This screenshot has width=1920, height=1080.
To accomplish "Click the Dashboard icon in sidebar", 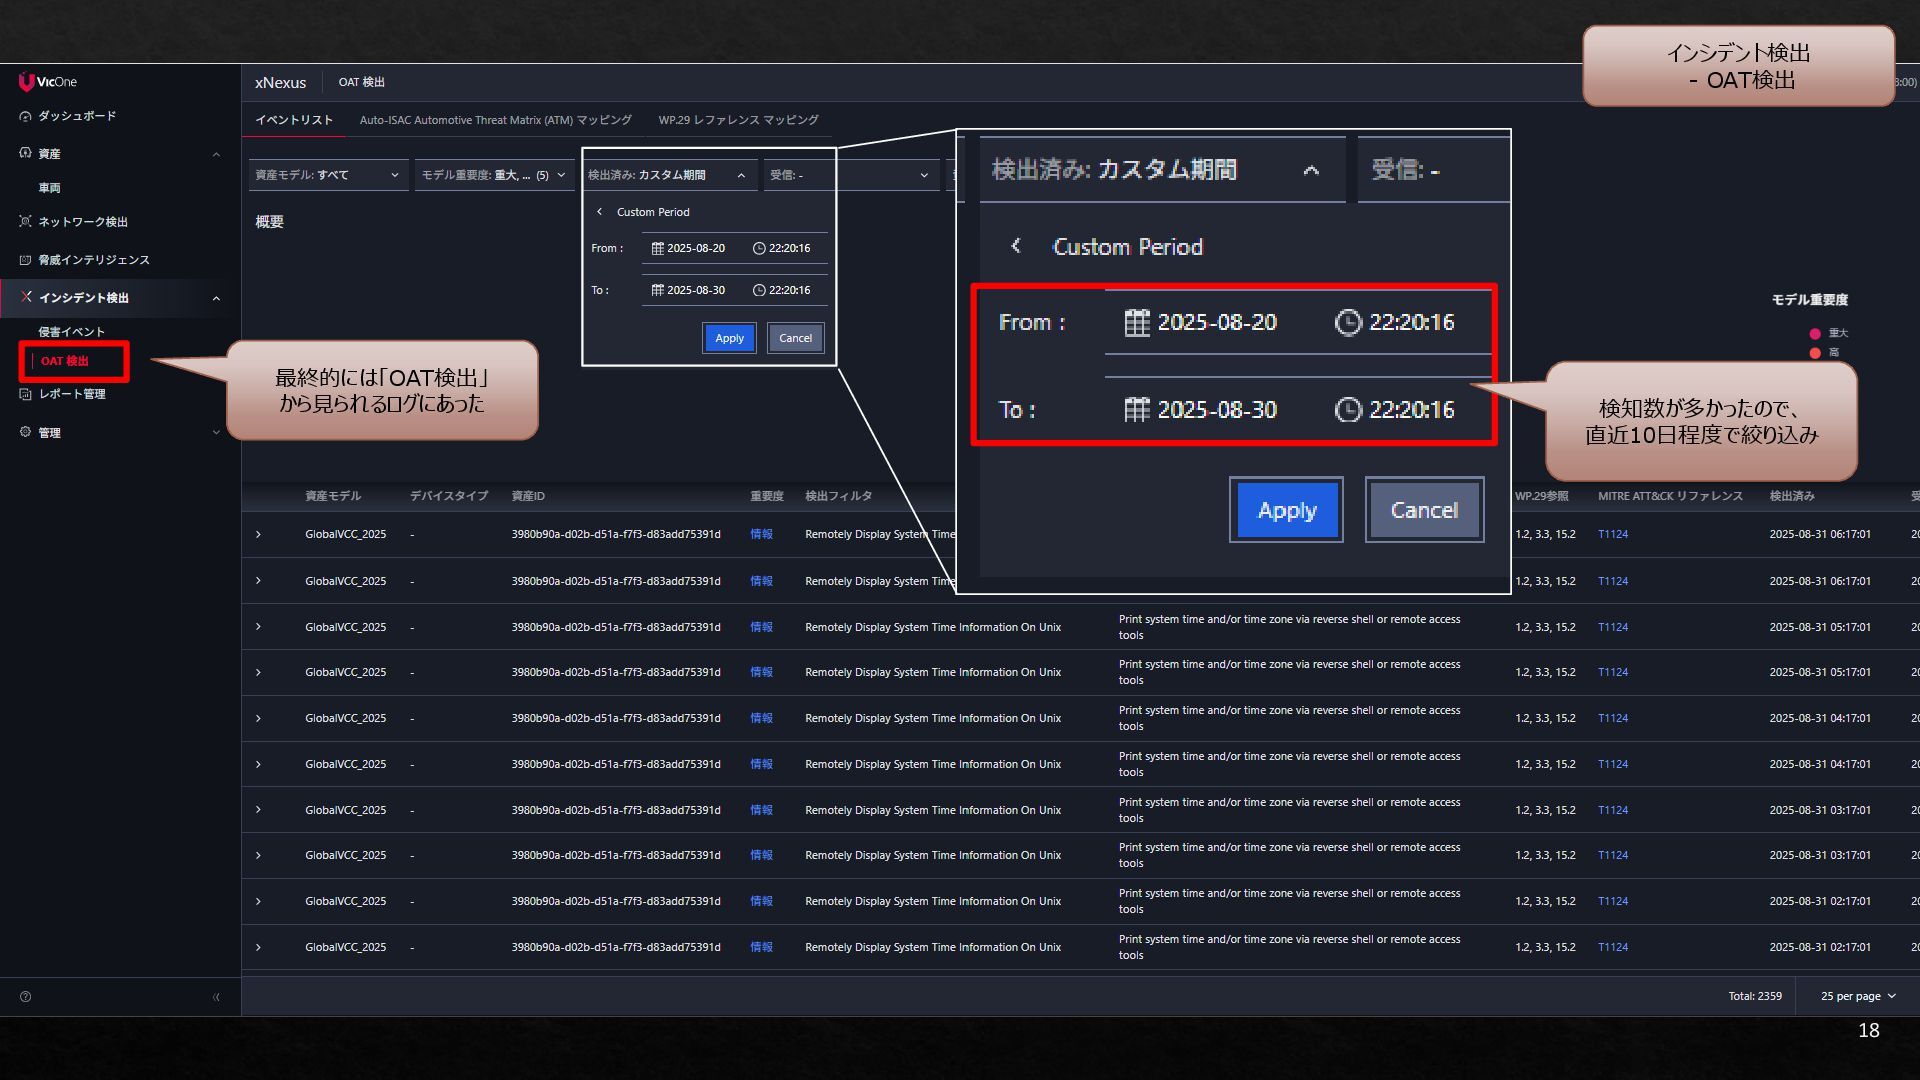I will point(25,116).
